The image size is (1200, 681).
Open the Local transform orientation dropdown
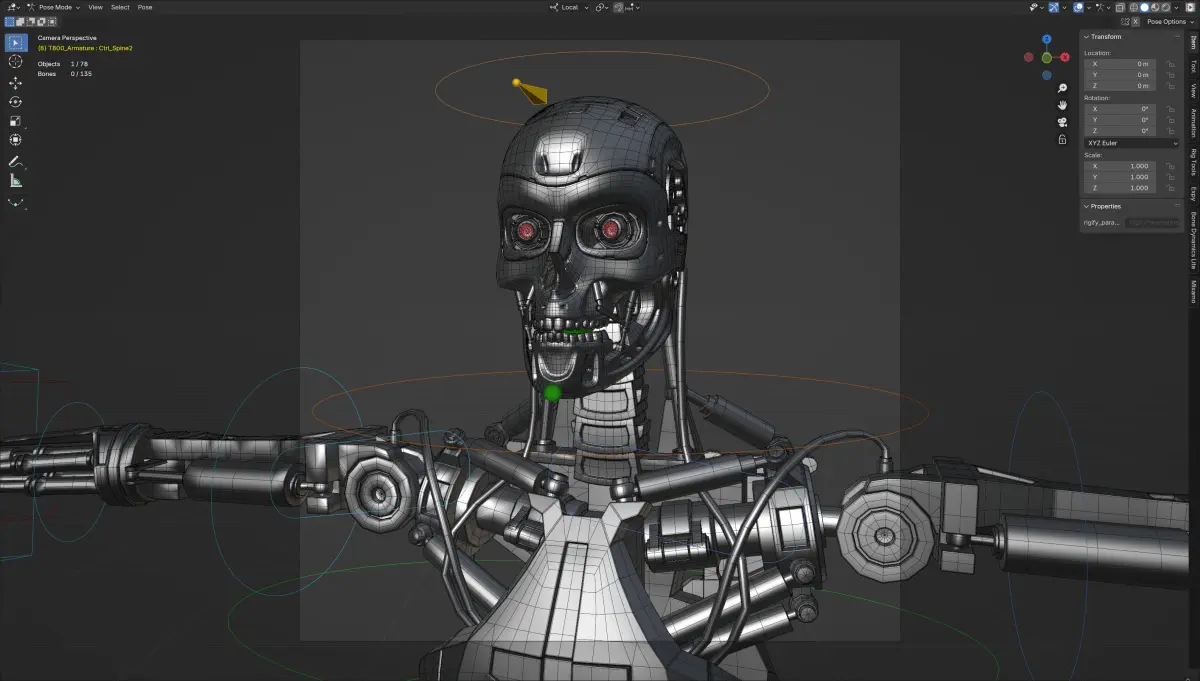(x=570, y=8)
